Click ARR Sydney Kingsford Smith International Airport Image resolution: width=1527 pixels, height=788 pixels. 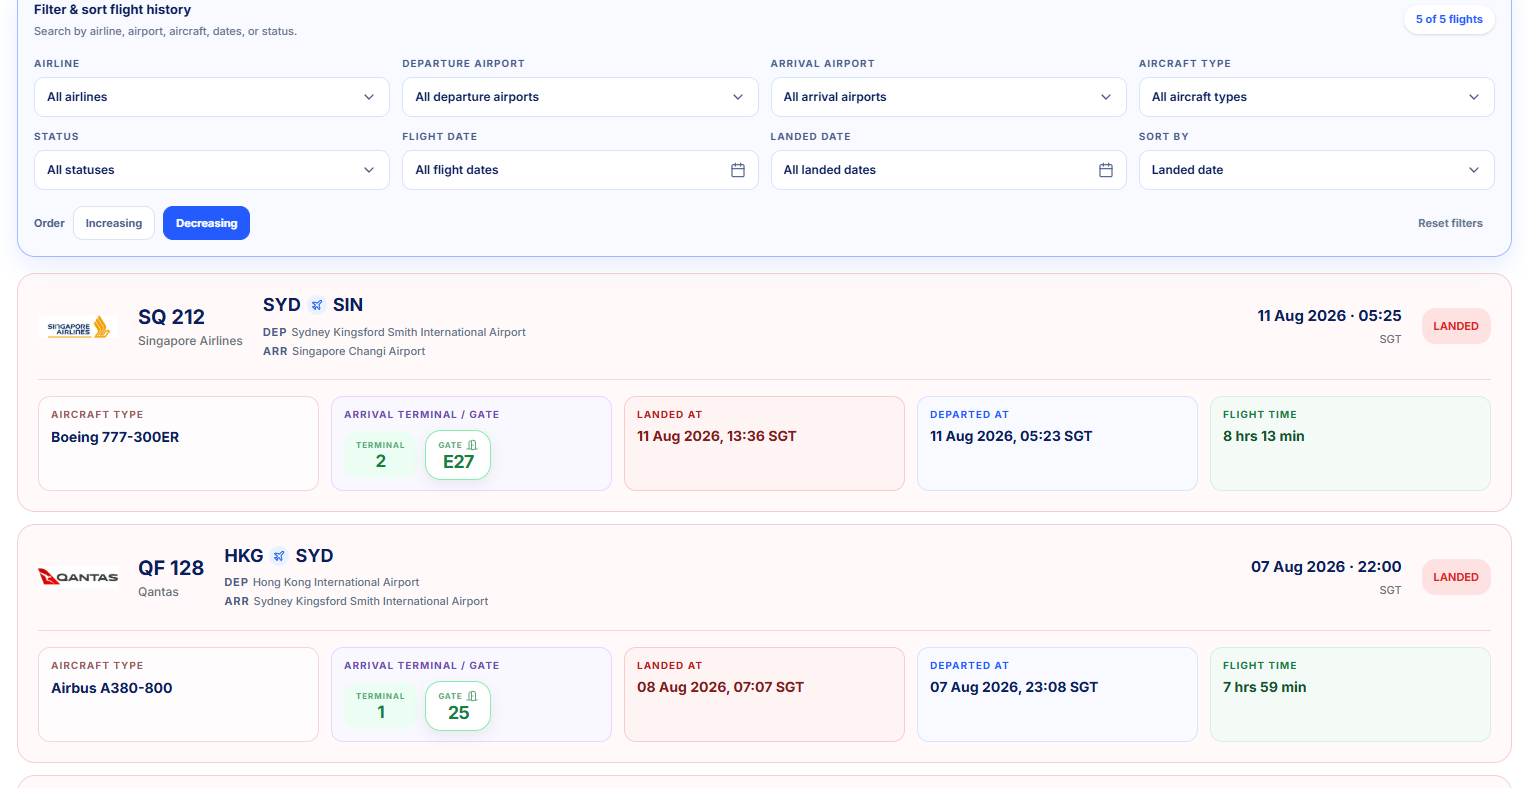pyautogui.click(x=356, y=601)
